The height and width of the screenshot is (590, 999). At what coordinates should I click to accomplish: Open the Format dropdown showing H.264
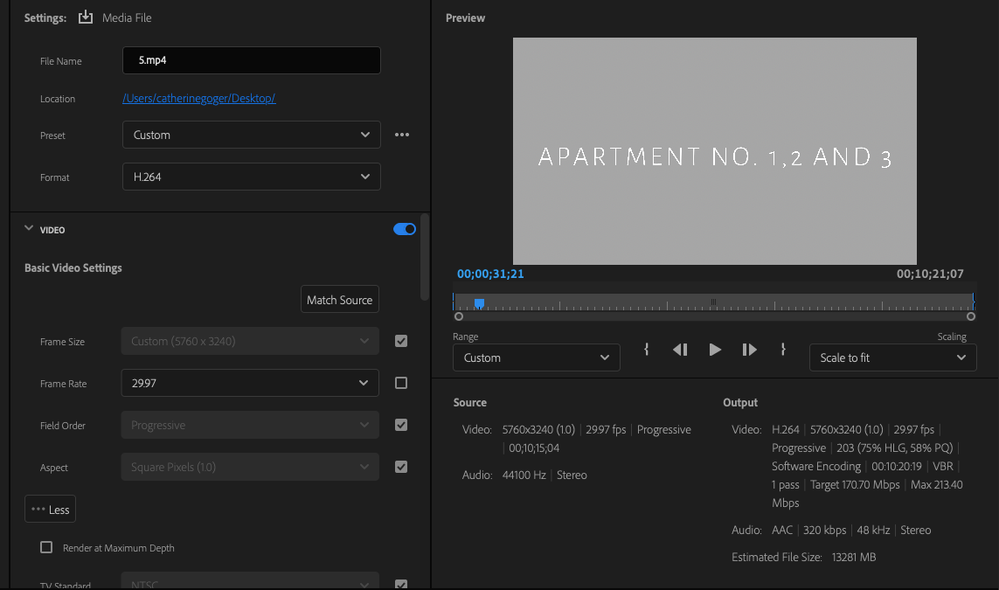[x=251, y=177]
